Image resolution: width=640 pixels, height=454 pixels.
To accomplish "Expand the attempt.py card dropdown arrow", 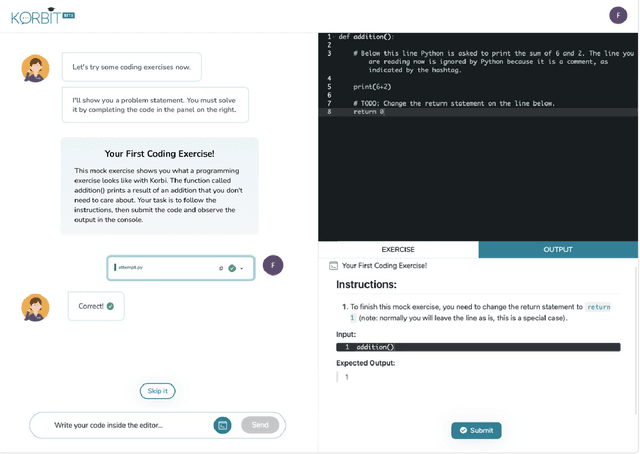I will [242, 268].
